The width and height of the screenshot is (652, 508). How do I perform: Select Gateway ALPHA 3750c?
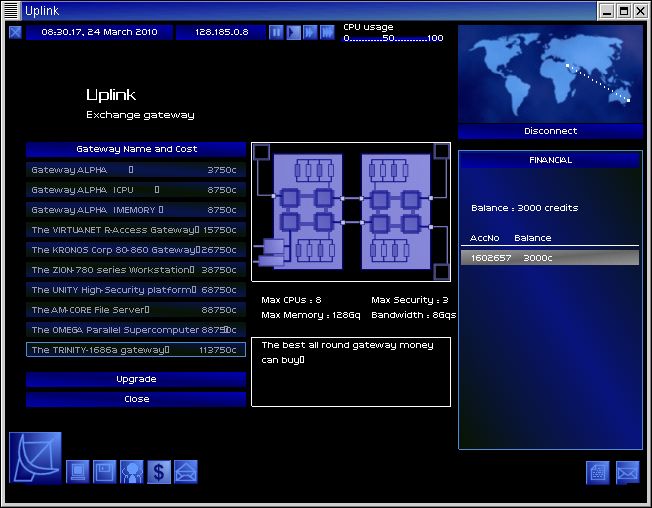pos(136,170)
